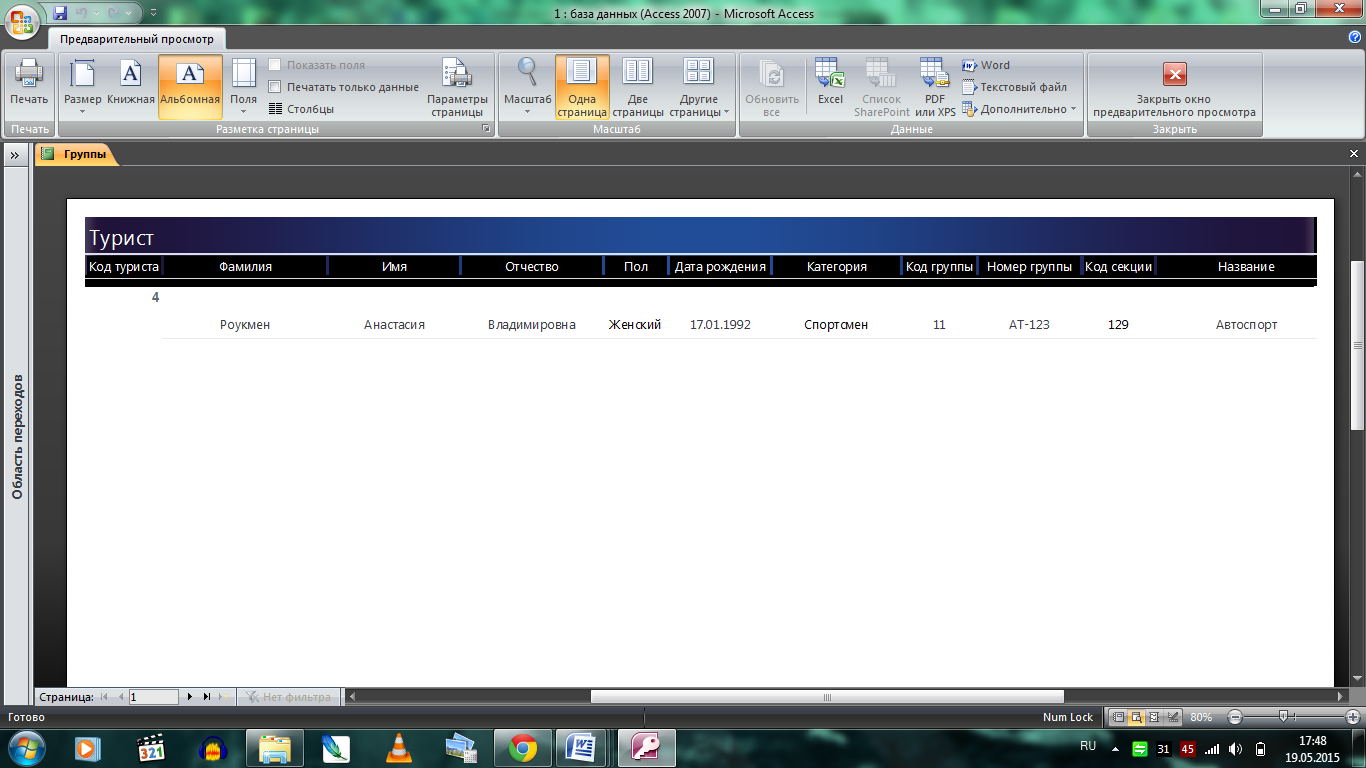
Task: Open Другие страницы dropdown
Action: coord(698,87)
